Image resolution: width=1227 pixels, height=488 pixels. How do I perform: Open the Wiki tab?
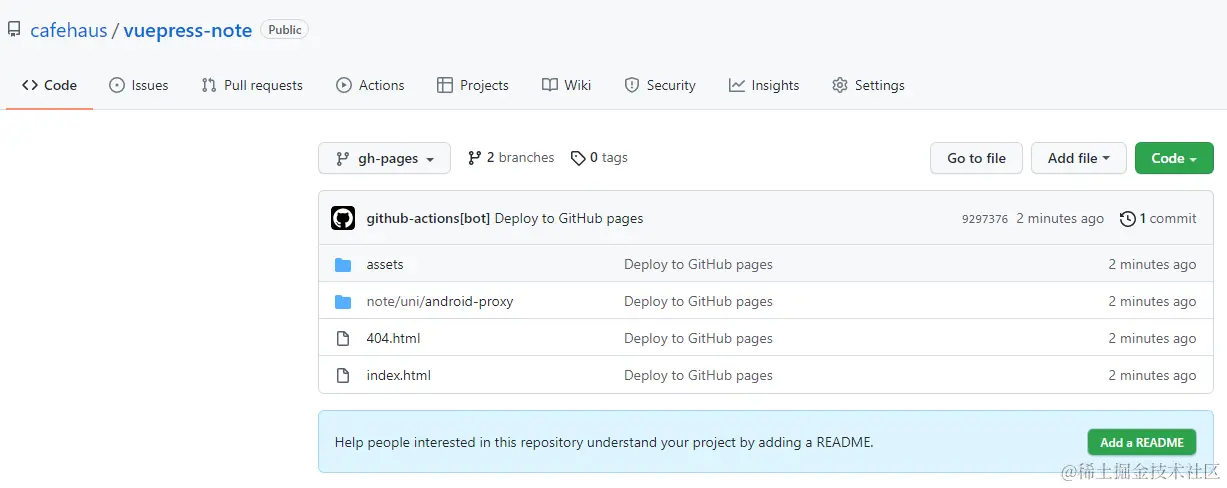566,85
